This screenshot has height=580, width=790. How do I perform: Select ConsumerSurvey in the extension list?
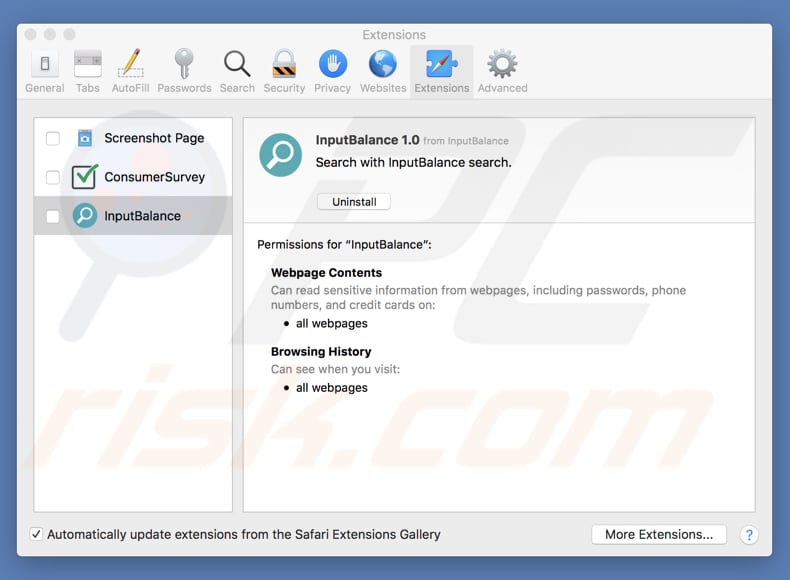[x=133, y=177]
